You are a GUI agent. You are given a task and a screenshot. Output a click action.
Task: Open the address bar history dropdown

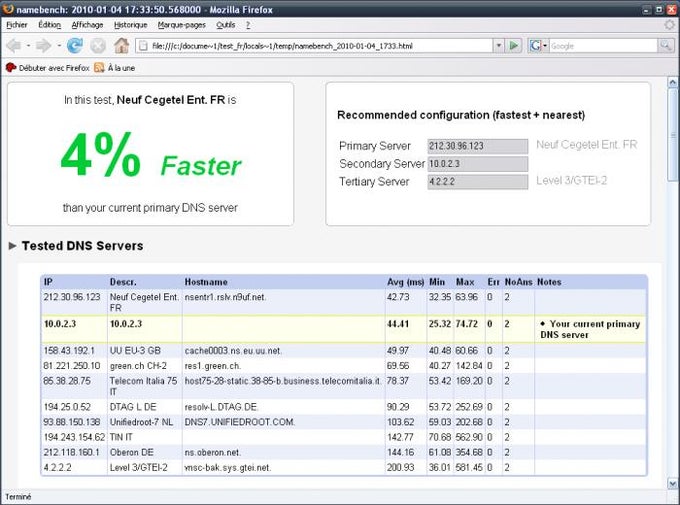pos(499,46)
